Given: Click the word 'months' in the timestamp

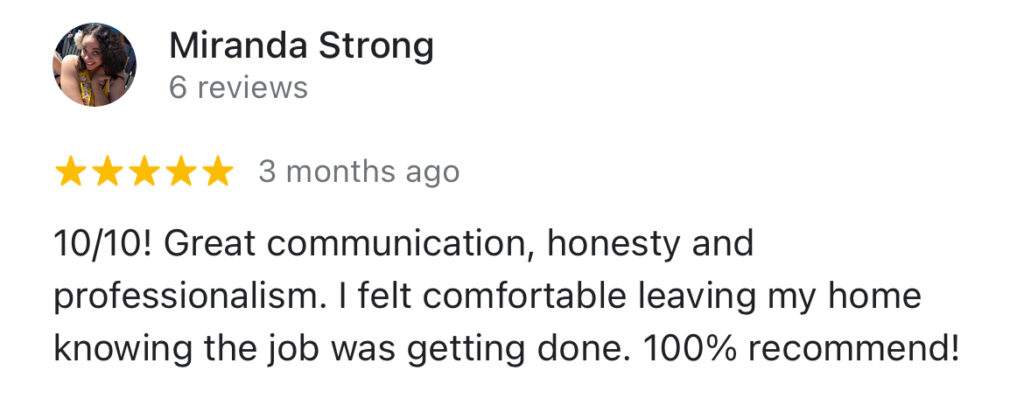Looking at the screenshot, I should (343, 173).
